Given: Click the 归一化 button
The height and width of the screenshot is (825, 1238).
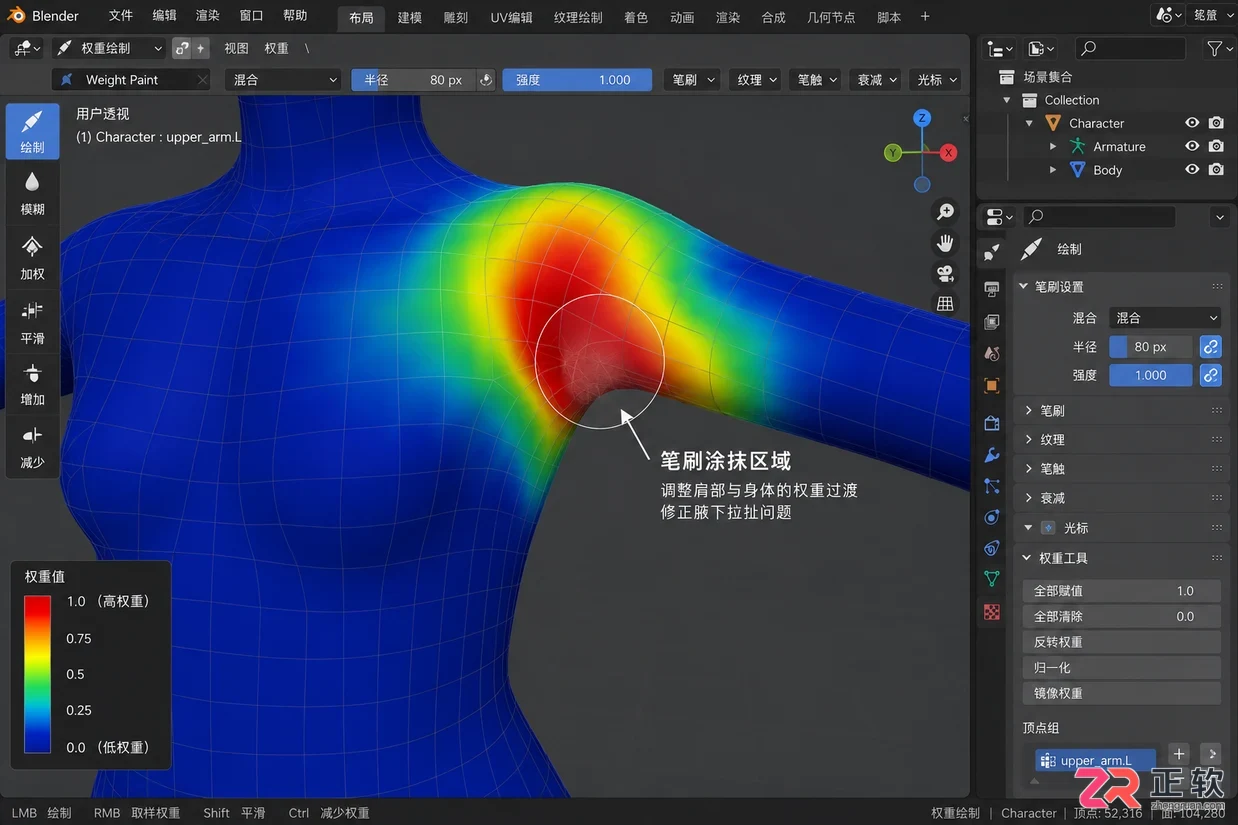Looking at the screenshot, I should pyautogui.click(x=1121, y=668).
